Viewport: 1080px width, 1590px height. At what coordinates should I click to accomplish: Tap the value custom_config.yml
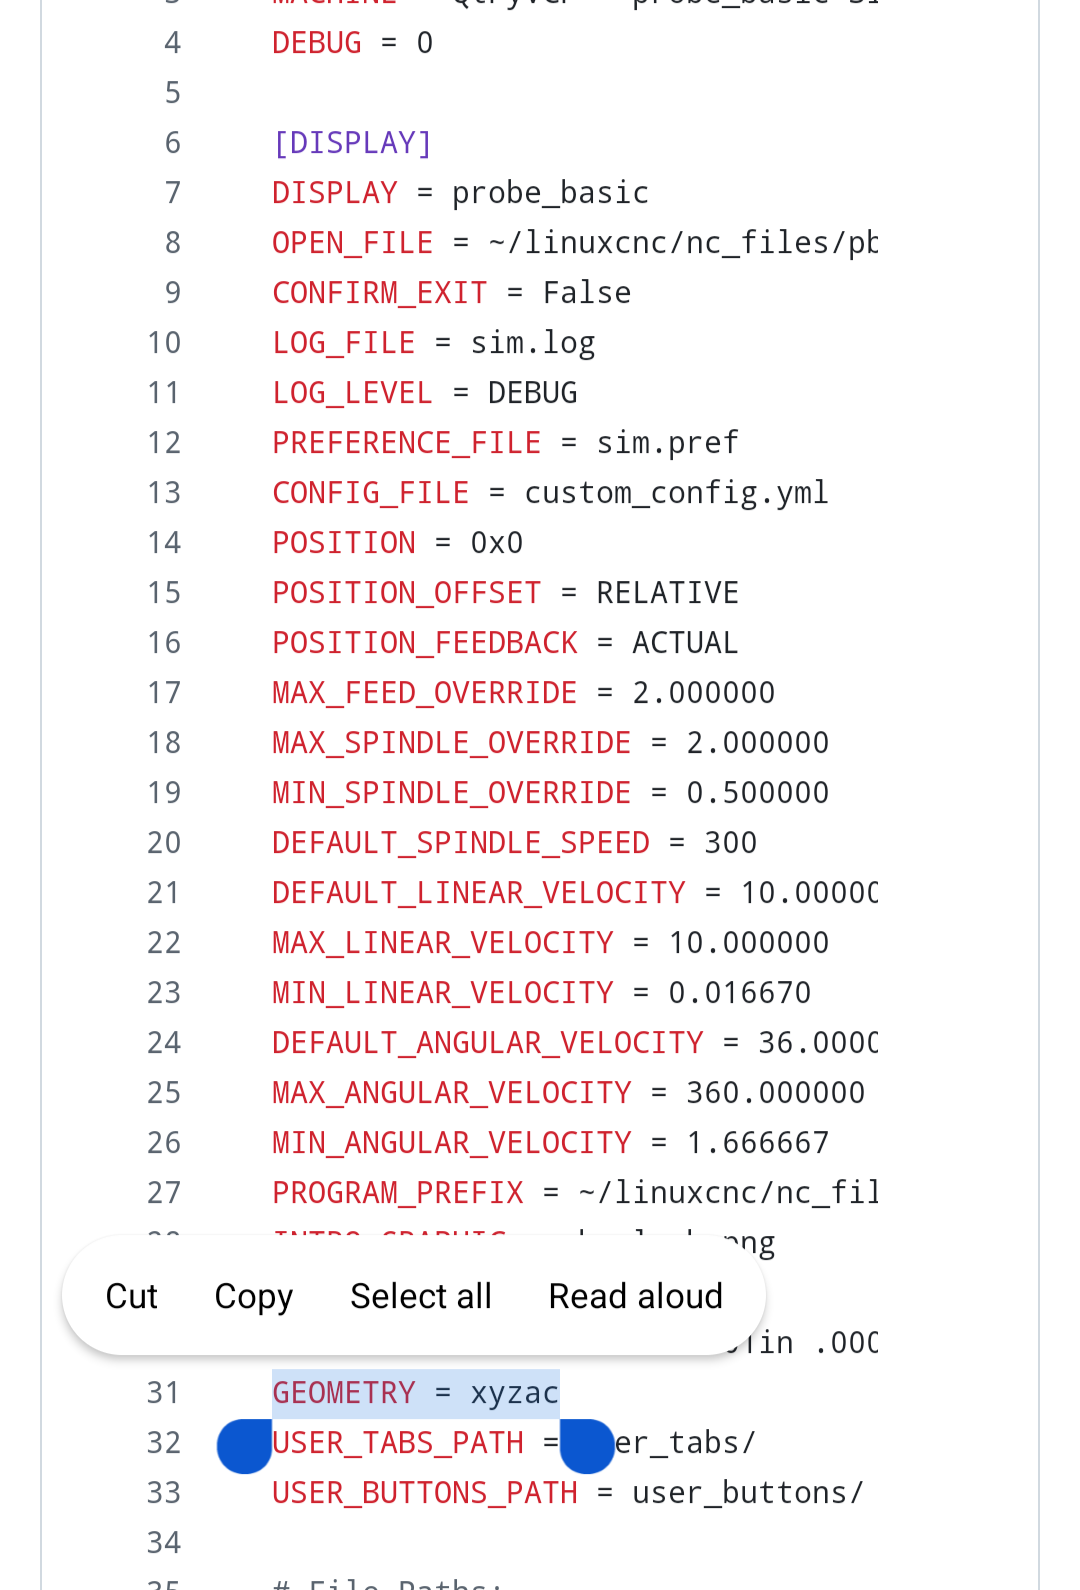point(676,493)
